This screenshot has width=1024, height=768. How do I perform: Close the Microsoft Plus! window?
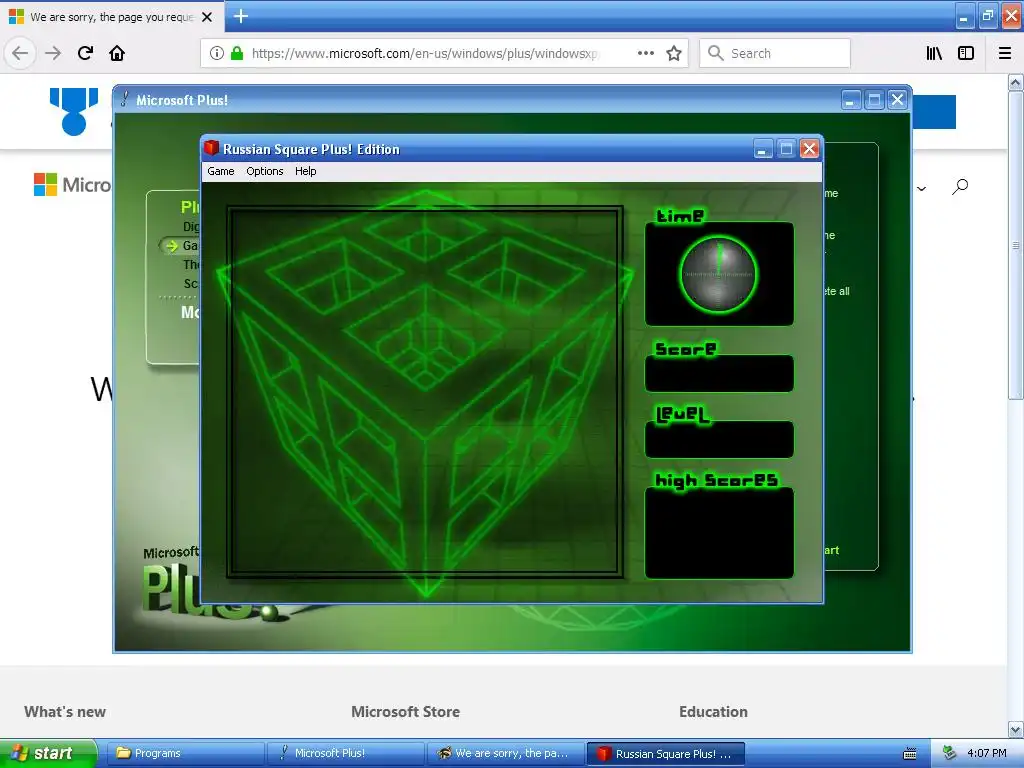[x=898, y=100]
